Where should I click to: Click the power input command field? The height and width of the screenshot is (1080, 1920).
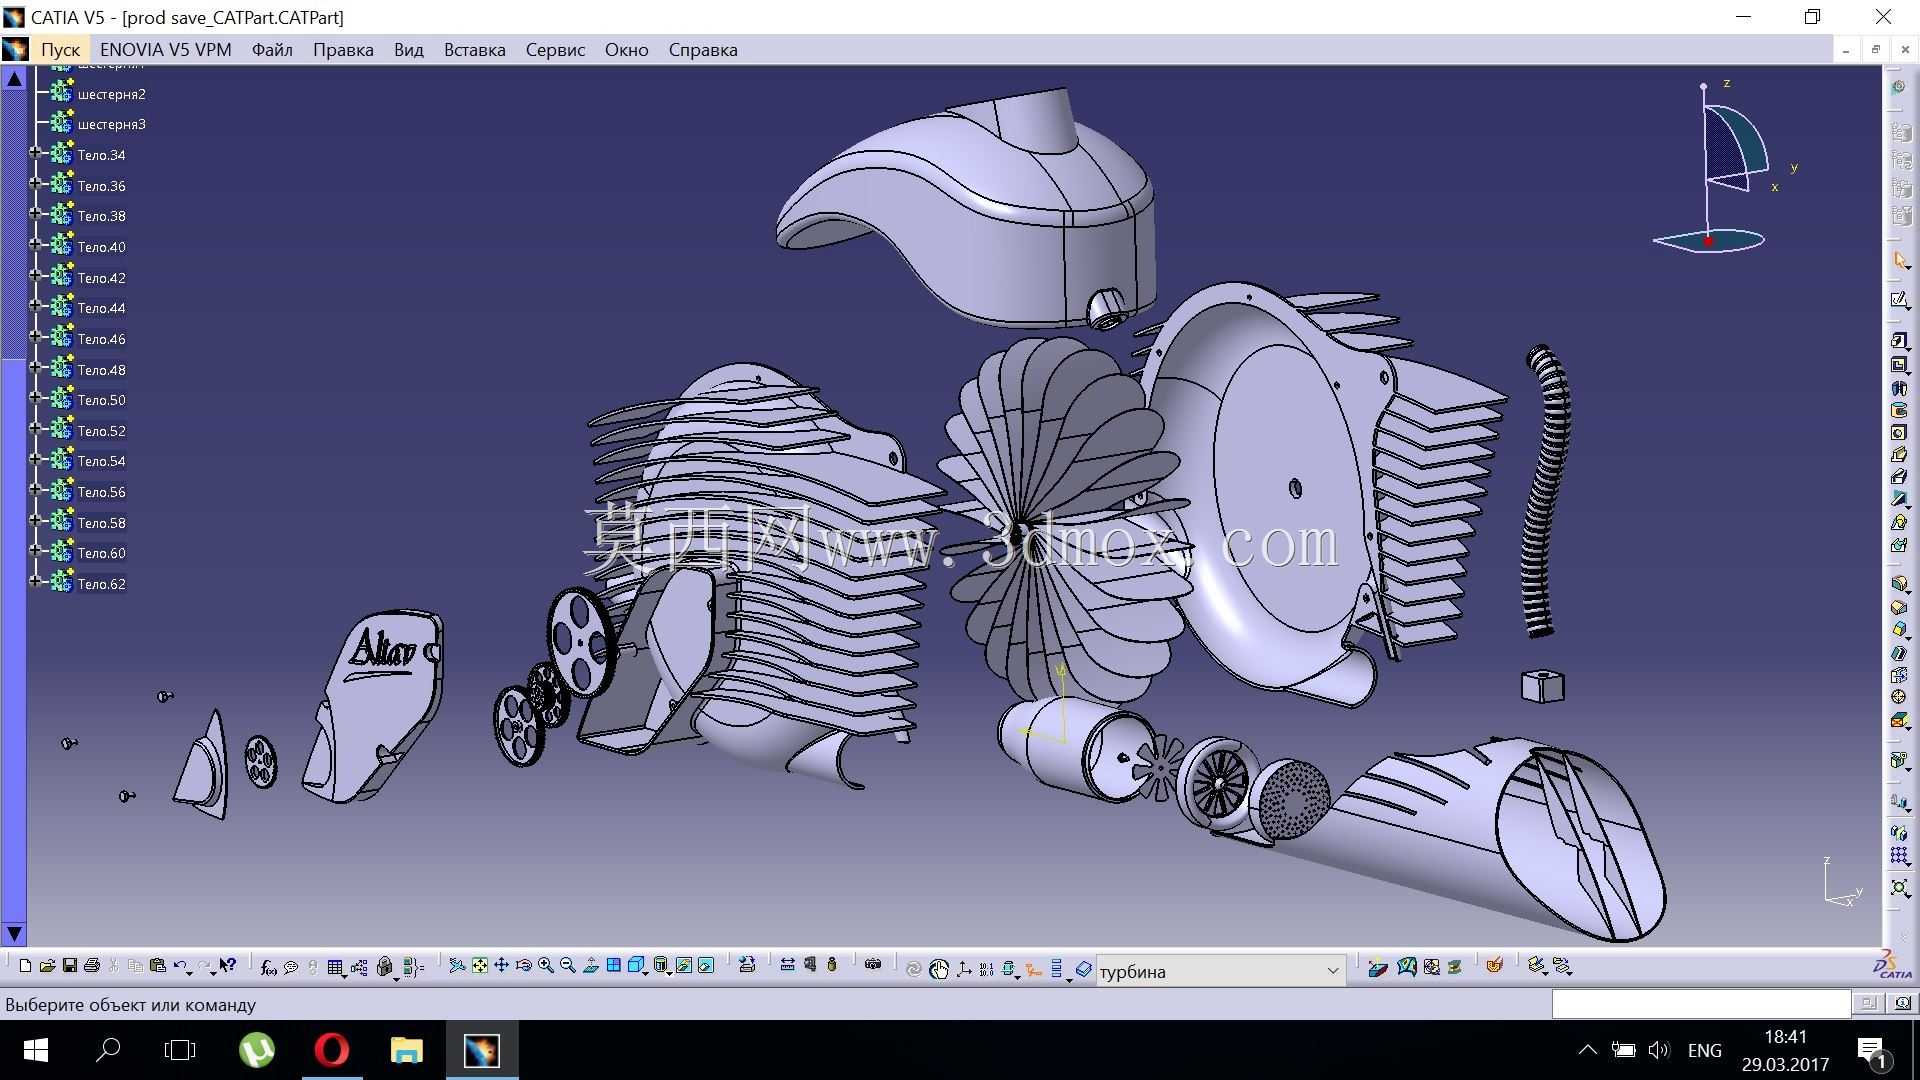[1701, 1003]
